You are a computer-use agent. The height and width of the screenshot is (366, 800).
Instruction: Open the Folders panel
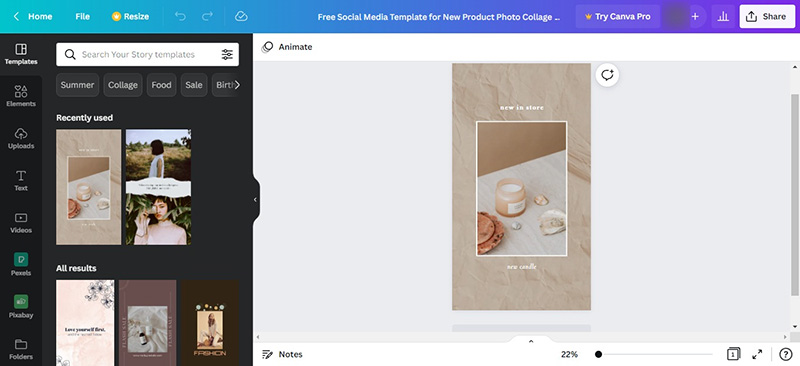[21, 349]
